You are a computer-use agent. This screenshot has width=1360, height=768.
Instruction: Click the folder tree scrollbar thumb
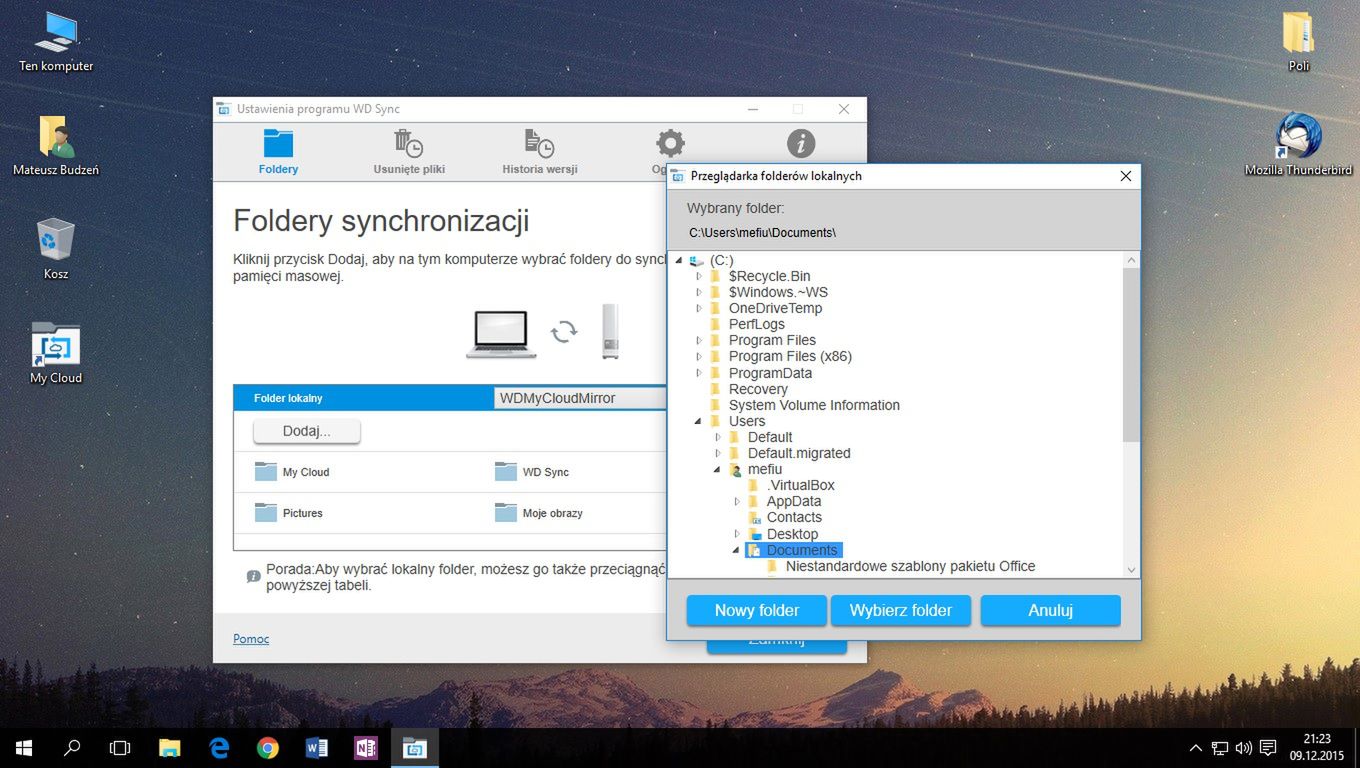tap(1131, 354)
